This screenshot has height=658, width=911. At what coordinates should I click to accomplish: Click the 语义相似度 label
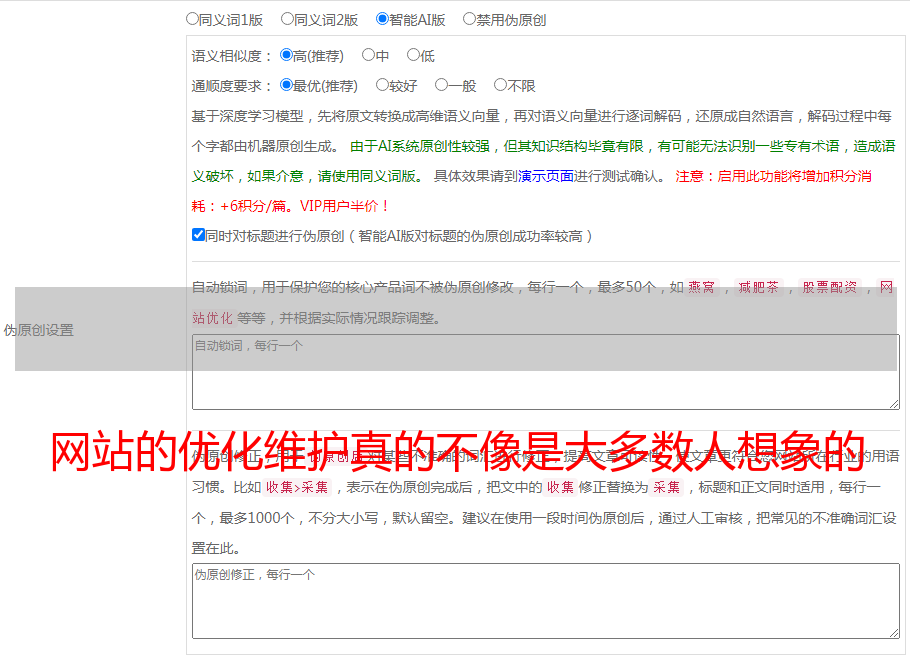(232, 56)
